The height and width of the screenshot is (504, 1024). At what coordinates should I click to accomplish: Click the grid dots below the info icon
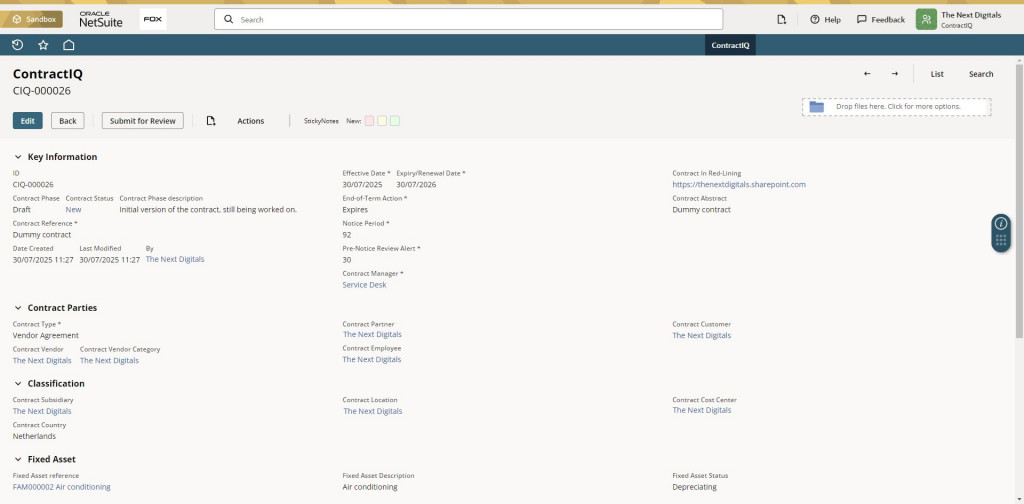[x=1000, y=240]
